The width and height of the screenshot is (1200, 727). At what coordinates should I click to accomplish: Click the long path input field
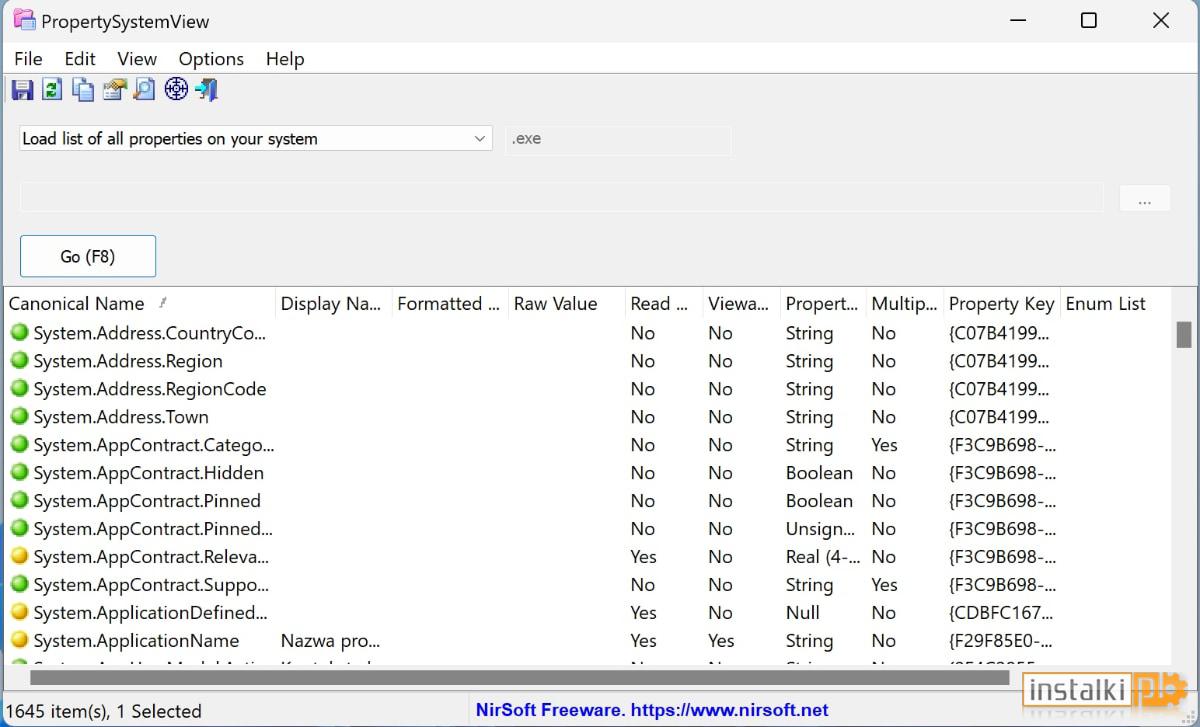click(561, 197)
